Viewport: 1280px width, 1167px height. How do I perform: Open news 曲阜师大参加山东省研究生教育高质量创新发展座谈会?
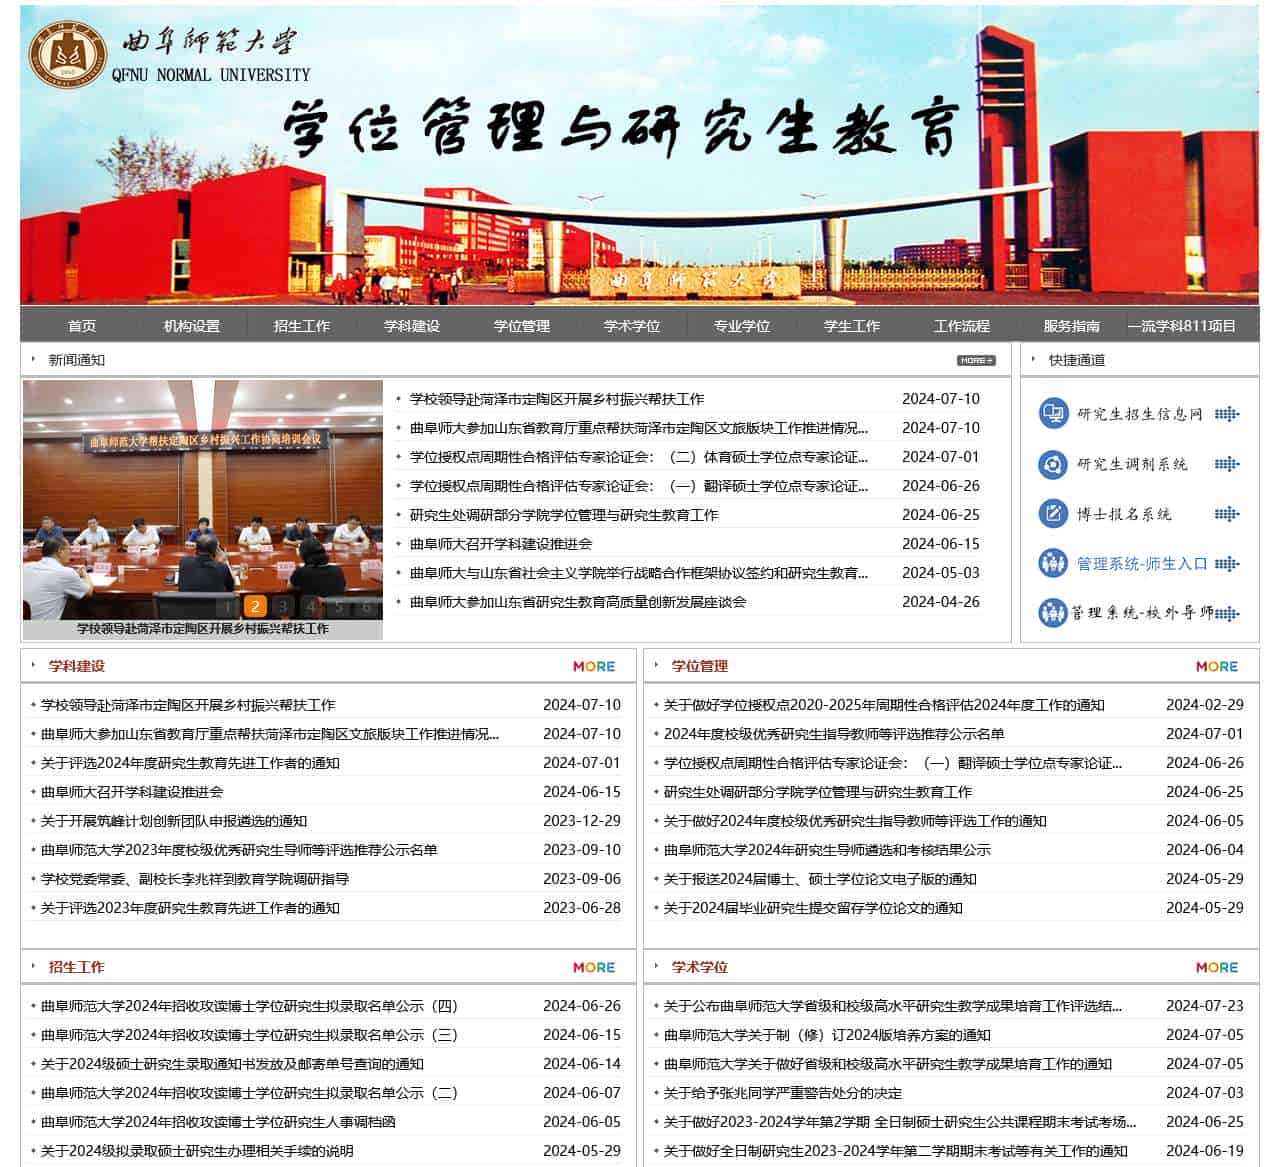coord(578,602)
